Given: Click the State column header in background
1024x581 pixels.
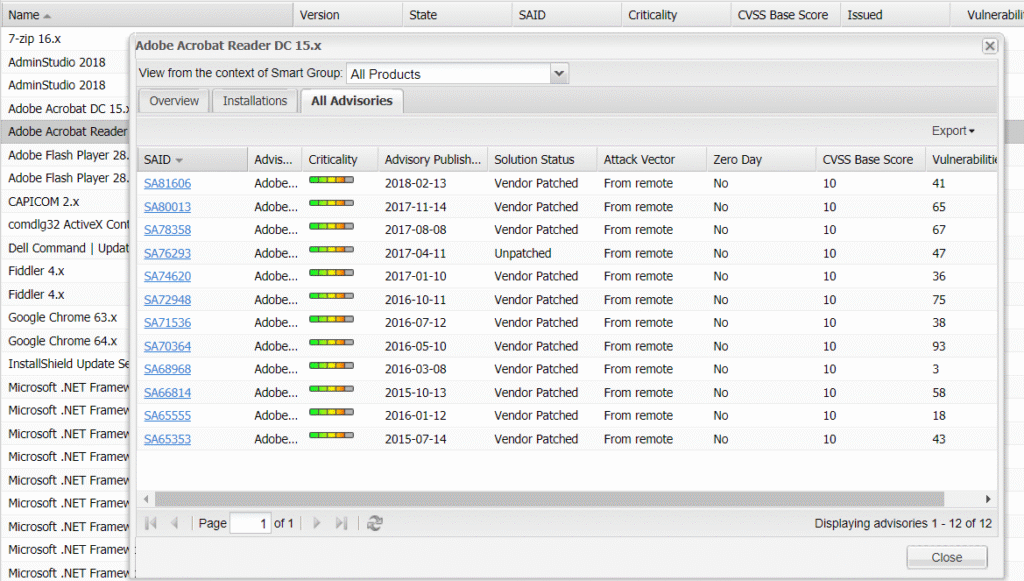Looking at the screenshot, I should pyautogui.click(x=458, y=14).
